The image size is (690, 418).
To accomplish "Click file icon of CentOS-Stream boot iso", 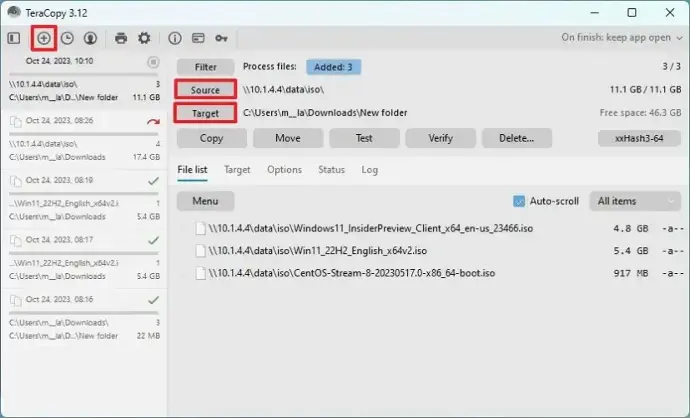I will coord(201,273).
